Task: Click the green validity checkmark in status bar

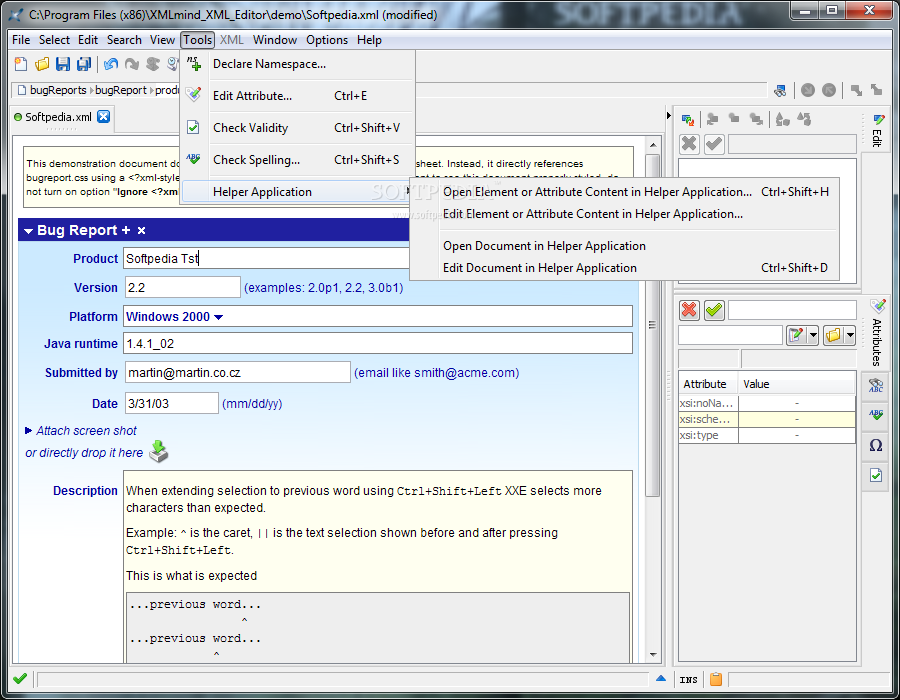Action: point(20,679)
